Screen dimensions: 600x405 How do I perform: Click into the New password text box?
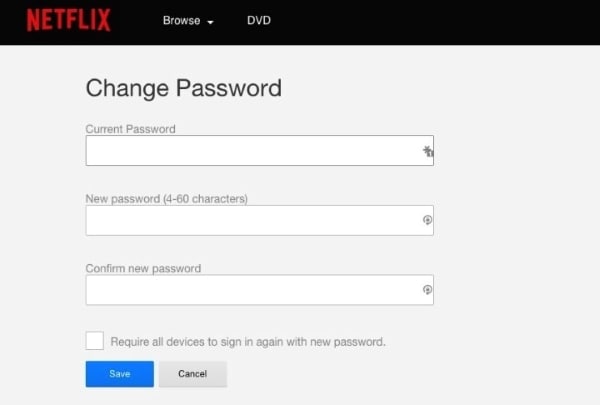(250, 220)
